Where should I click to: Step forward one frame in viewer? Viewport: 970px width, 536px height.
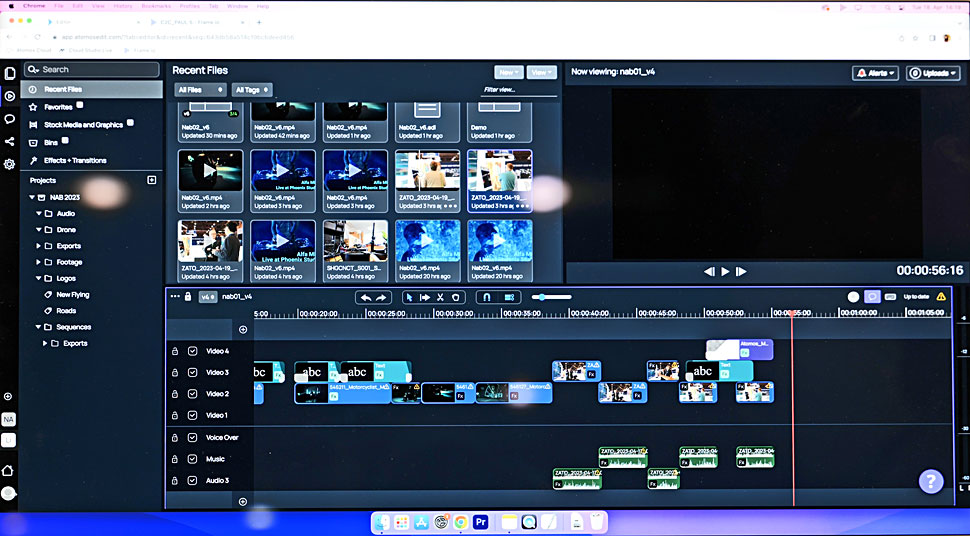click(x=741, y=271)
